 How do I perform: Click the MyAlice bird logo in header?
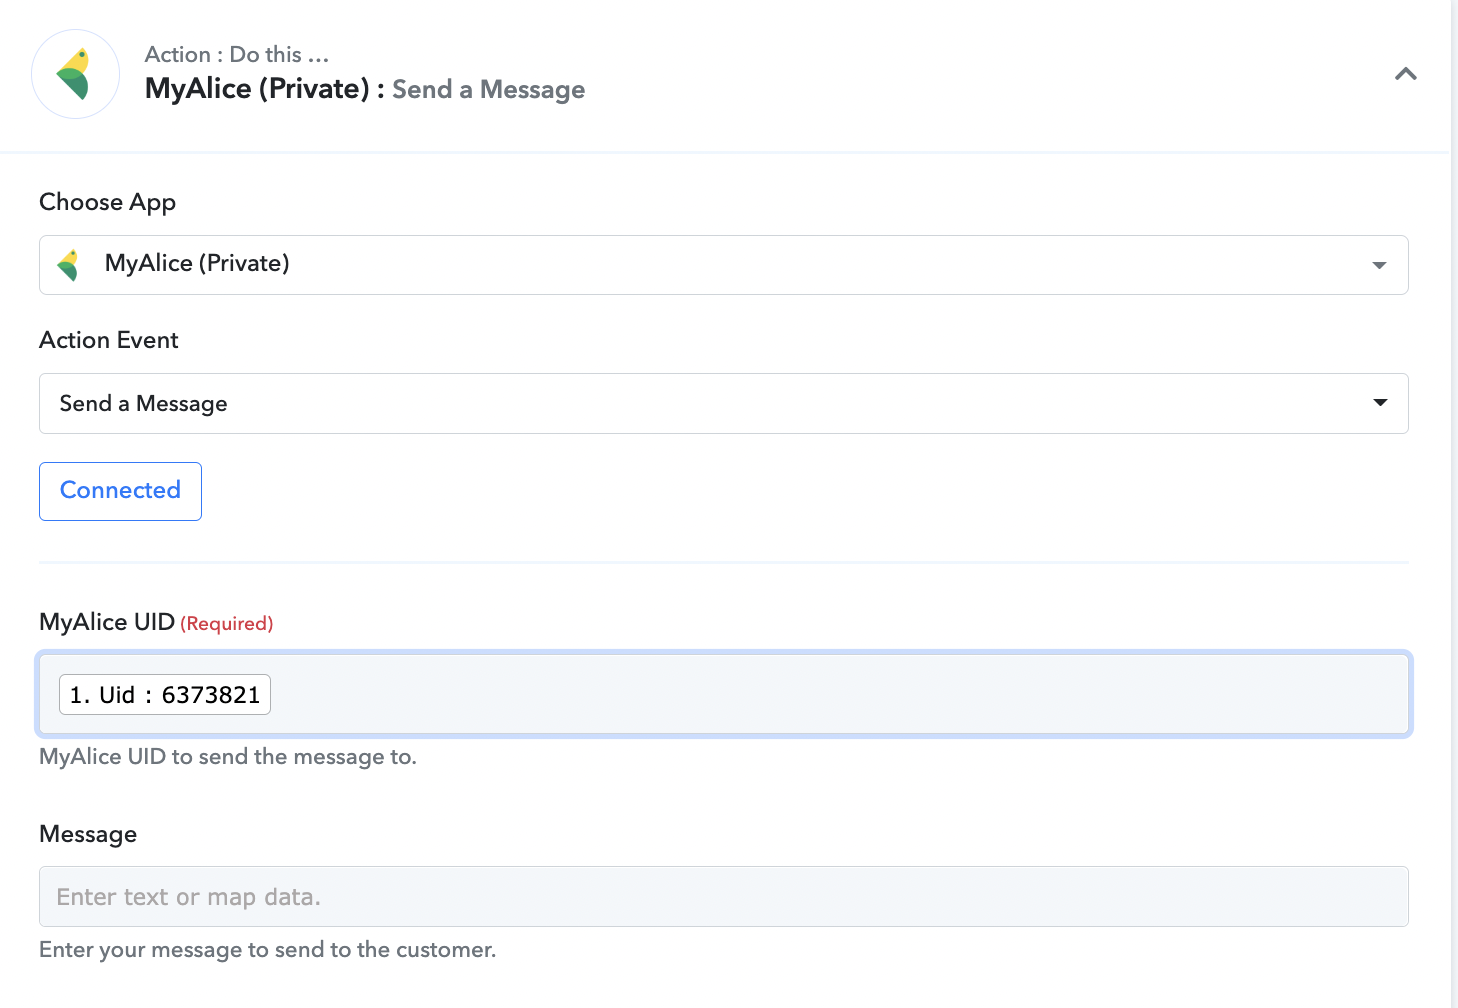point(75,74)
